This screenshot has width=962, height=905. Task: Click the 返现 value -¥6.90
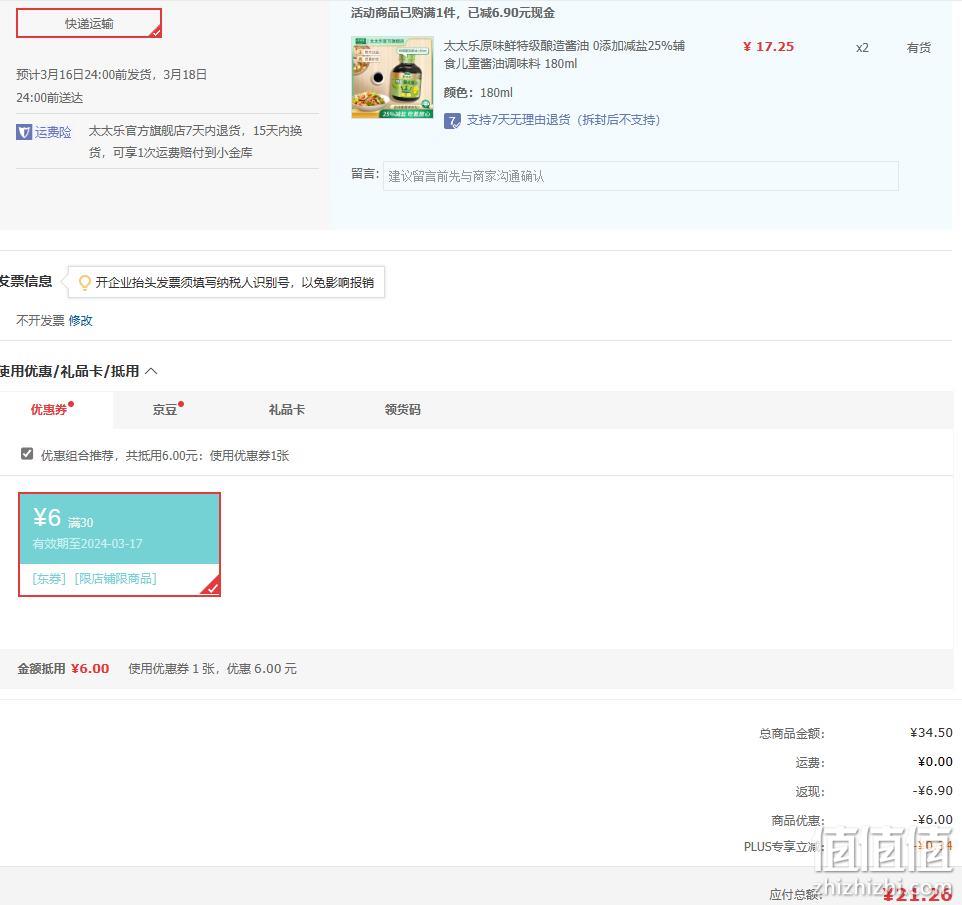click(x=933, y=791)
